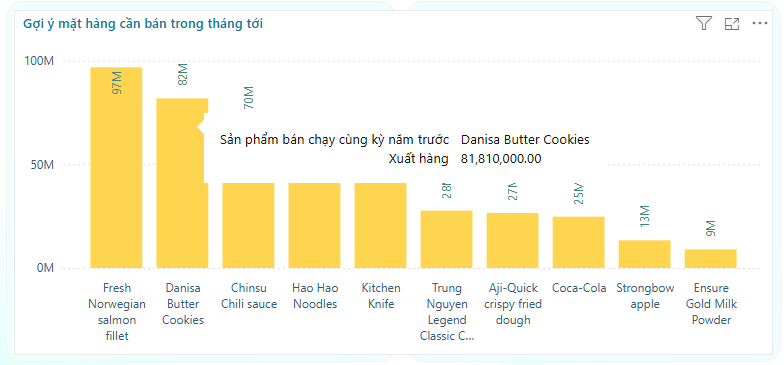This screenshot has width=784, height=365.
Task: Click the Strongbow apple axis label
Action: pos(644,296)
